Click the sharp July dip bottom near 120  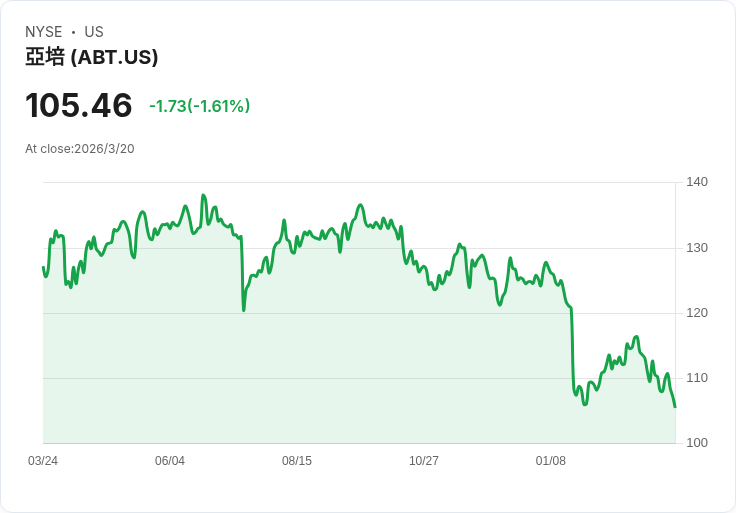[x=244, y=310]
